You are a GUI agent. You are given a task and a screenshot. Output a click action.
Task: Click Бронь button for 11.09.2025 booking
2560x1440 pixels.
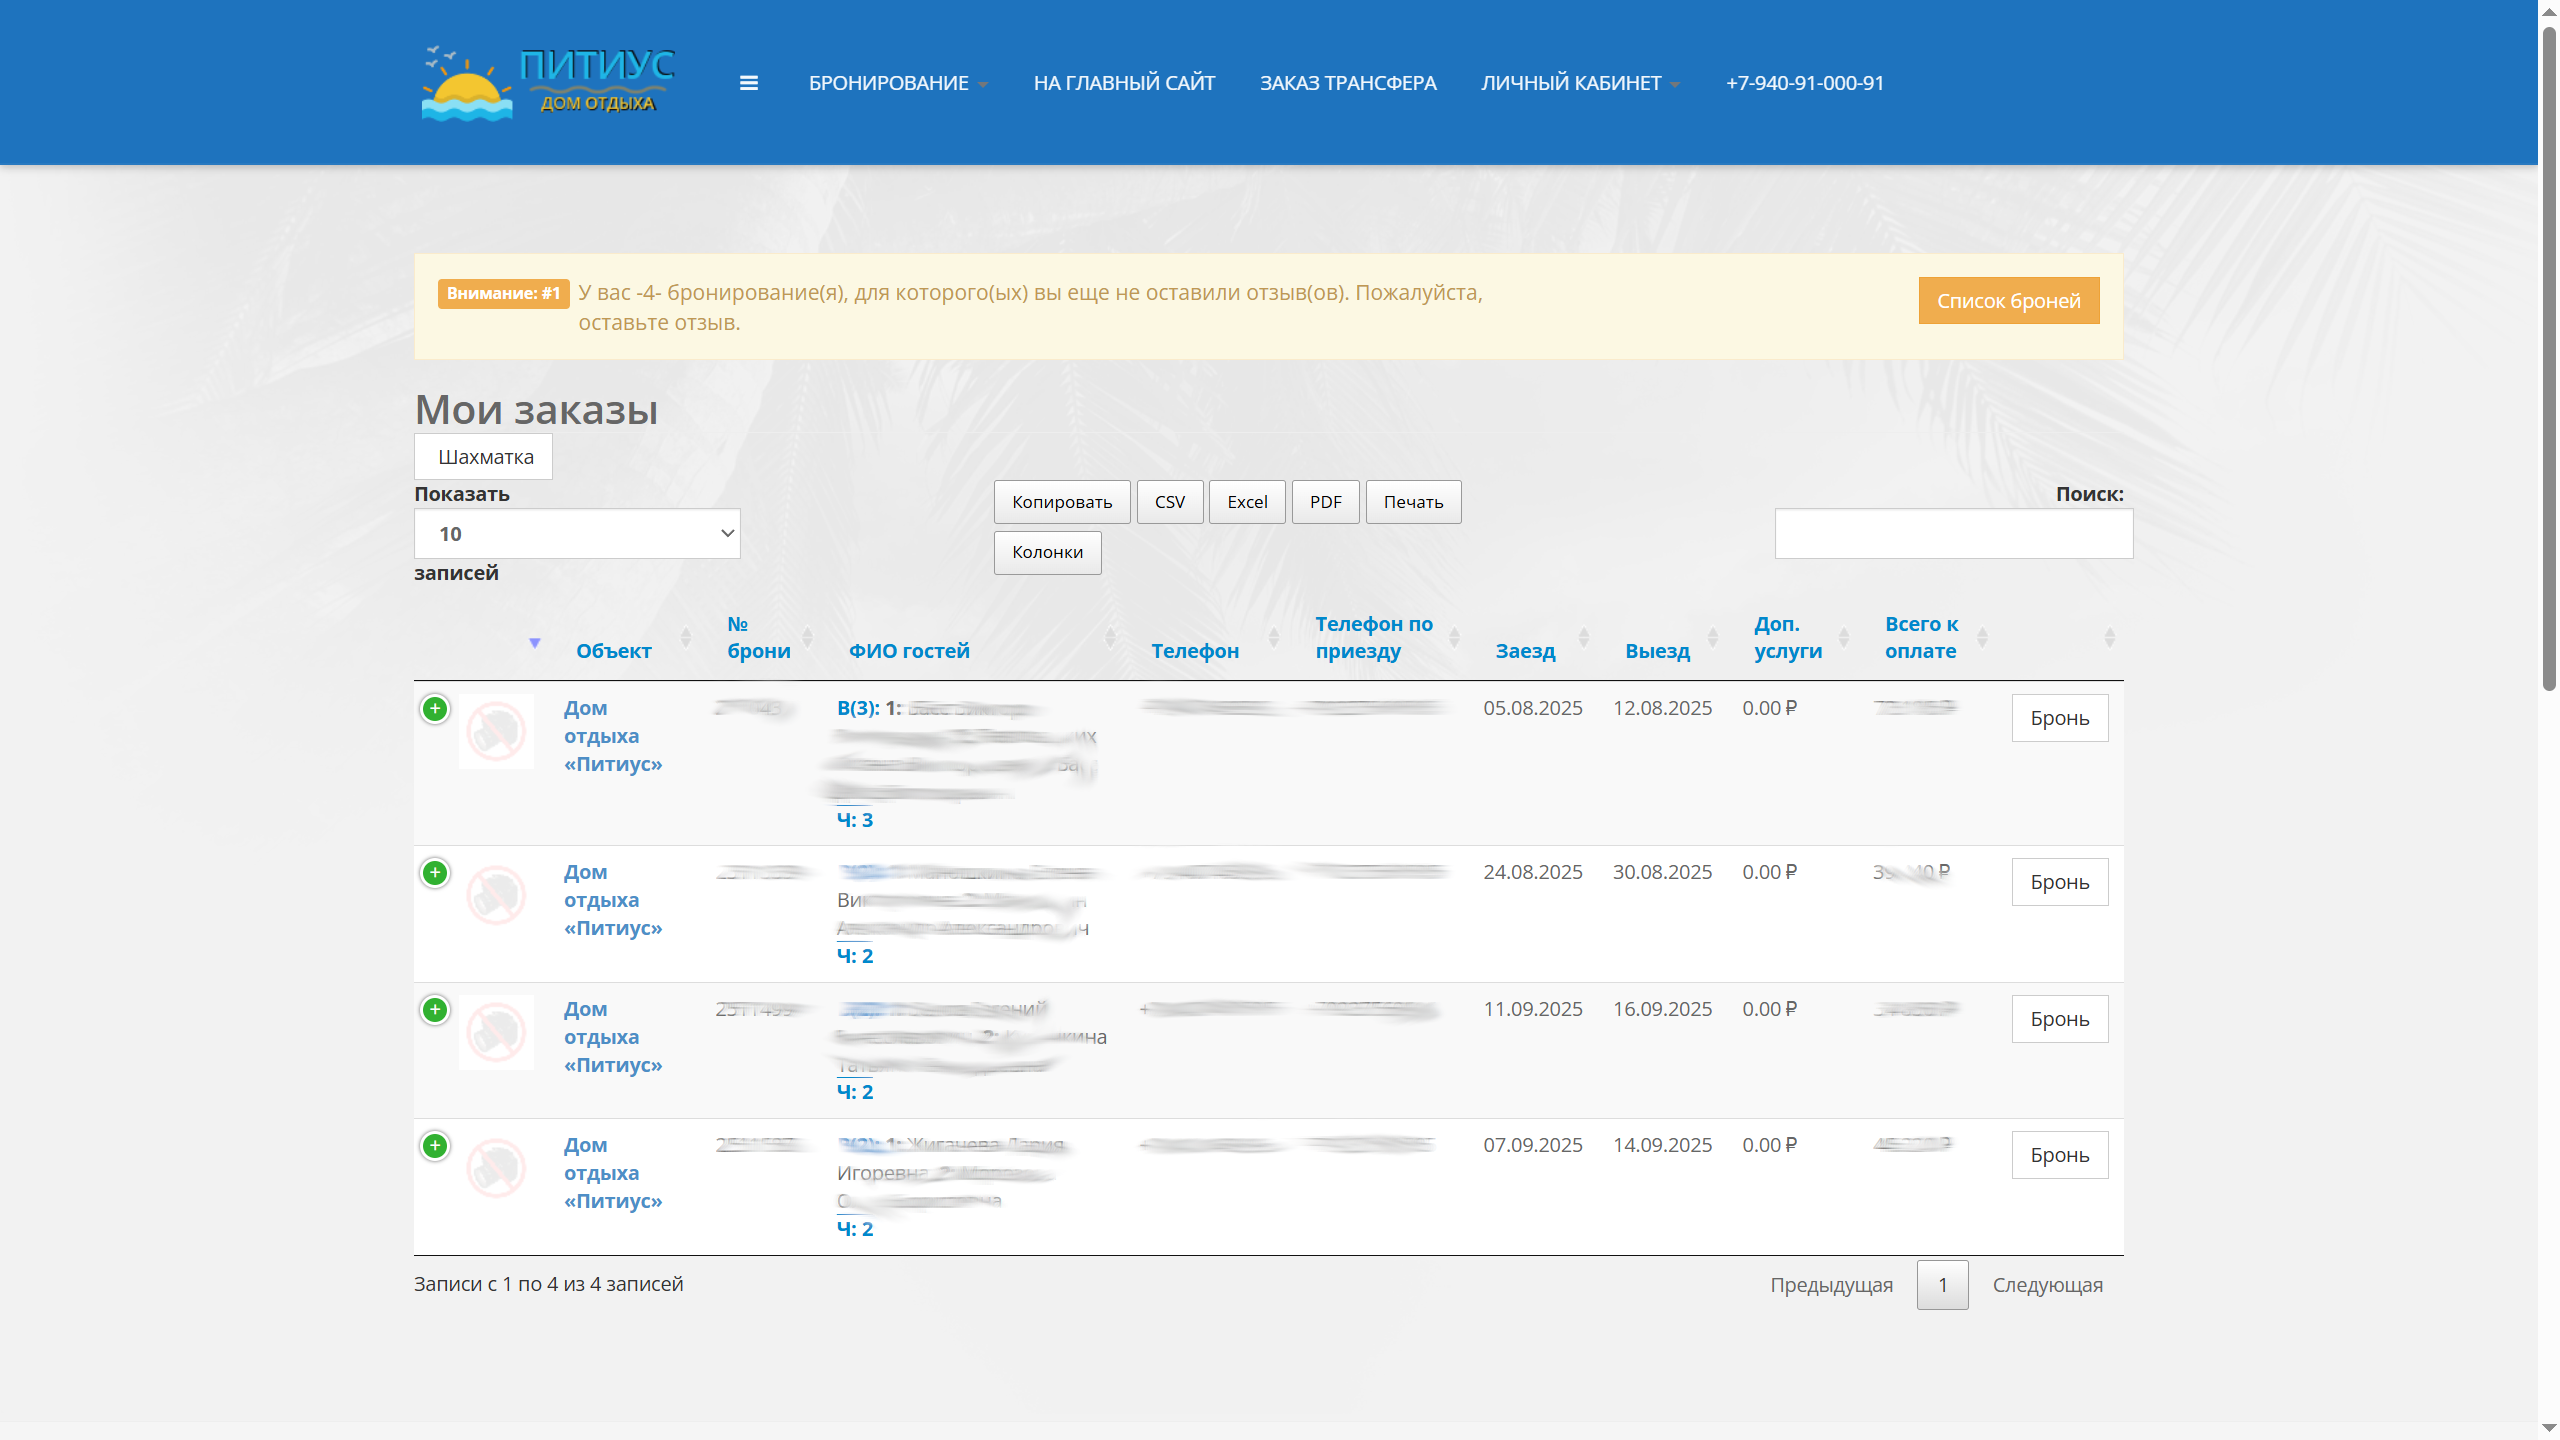pyautogui.click(x=2060, y=1019)
